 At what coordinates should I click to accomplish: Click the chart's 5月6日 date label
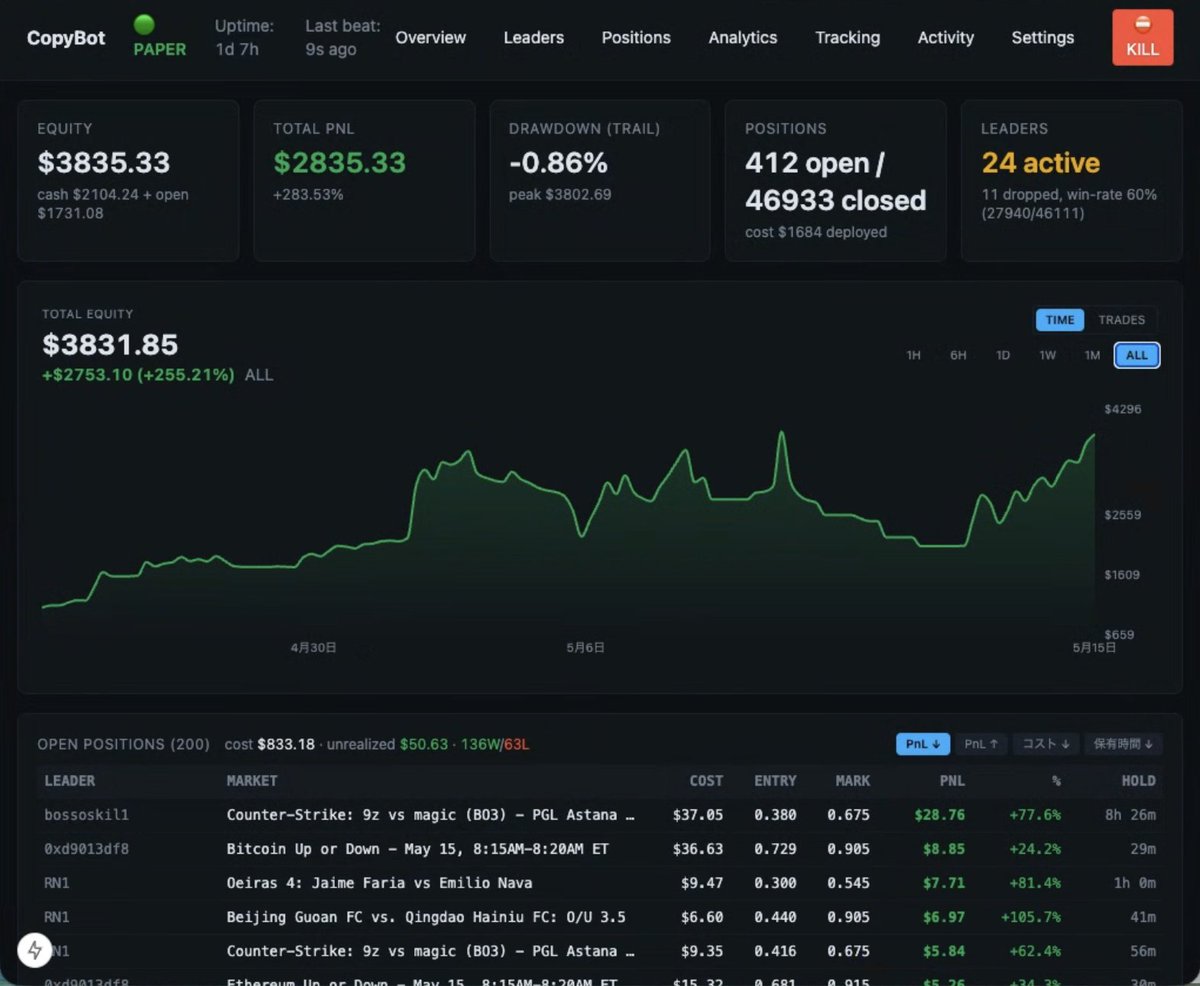(586, 648)
